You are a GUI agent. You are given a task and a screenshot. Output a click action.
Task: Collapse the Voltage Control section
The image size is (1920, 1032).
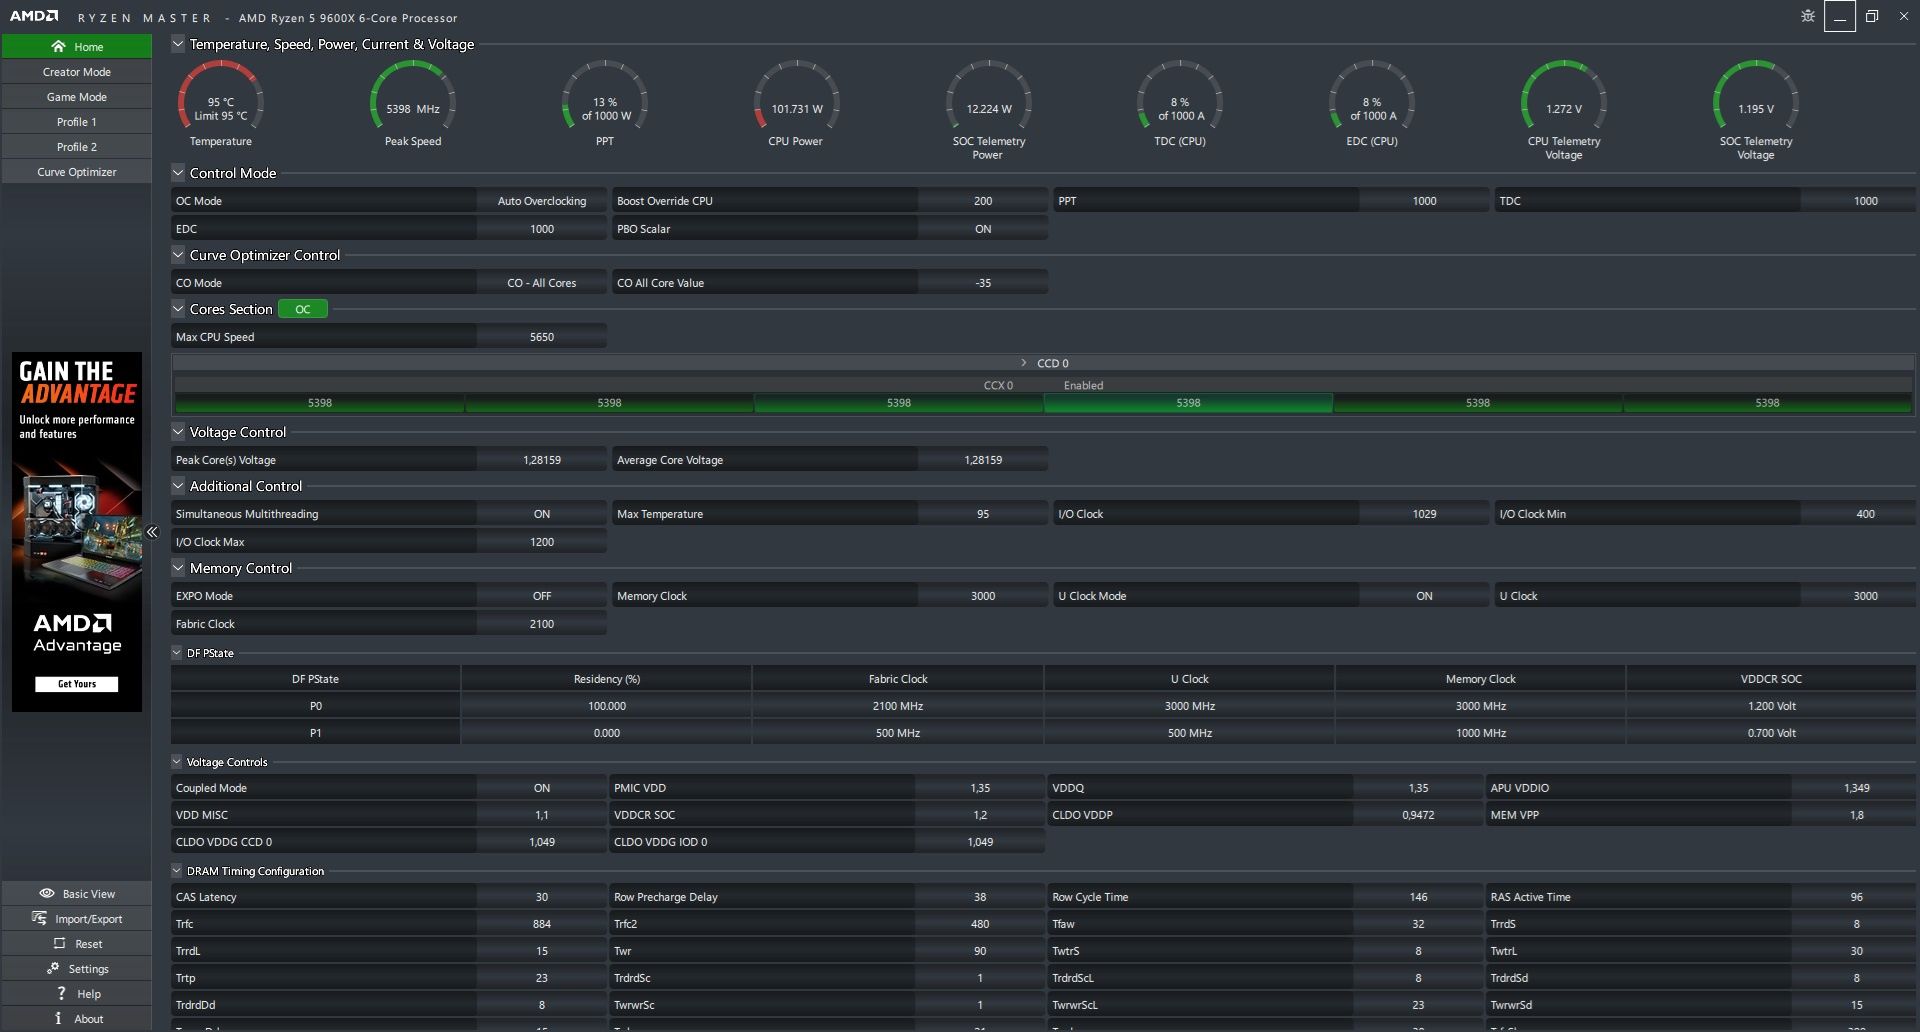point(178,432)
